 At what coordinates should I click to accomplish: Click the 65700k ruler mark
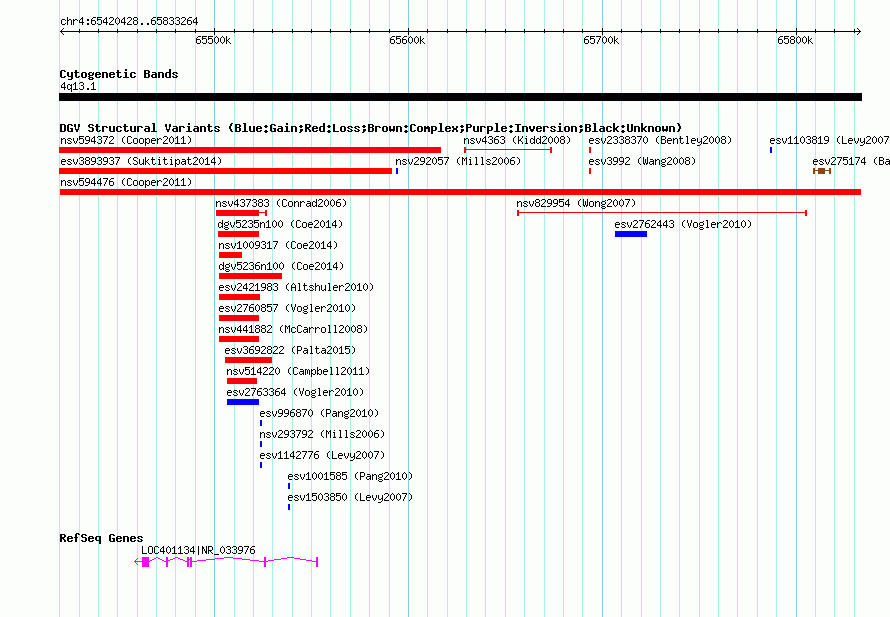(x=601, y=40)
